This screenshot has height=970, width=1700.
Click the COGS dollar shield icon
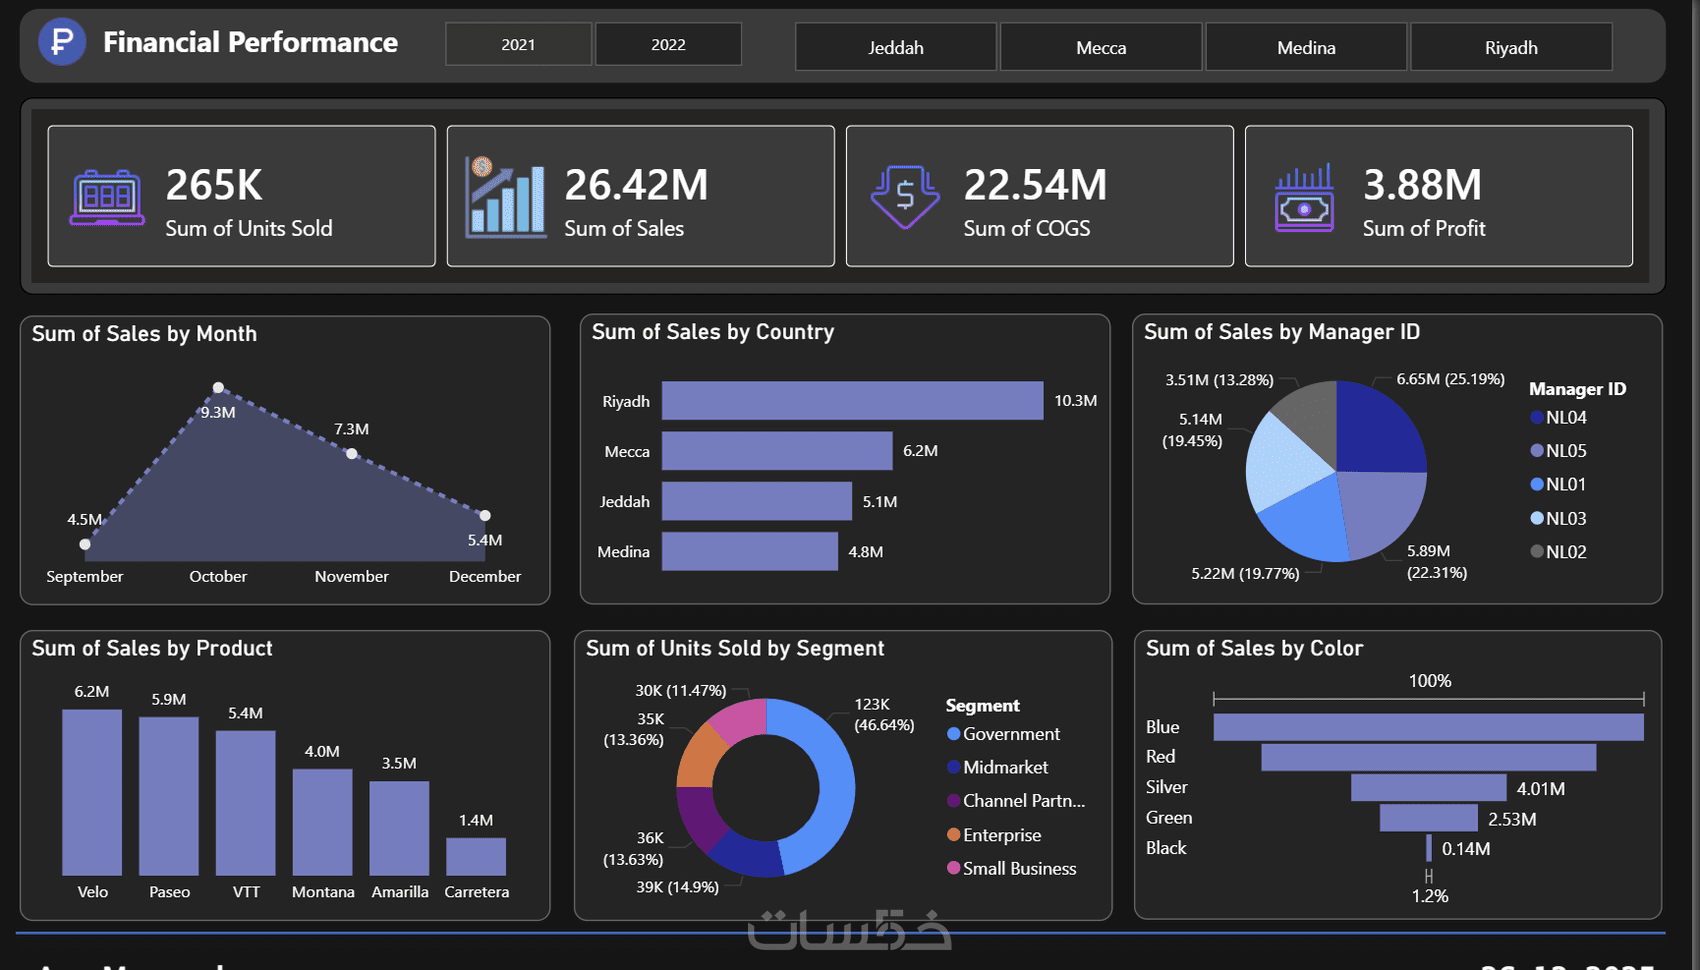(905, 196)
